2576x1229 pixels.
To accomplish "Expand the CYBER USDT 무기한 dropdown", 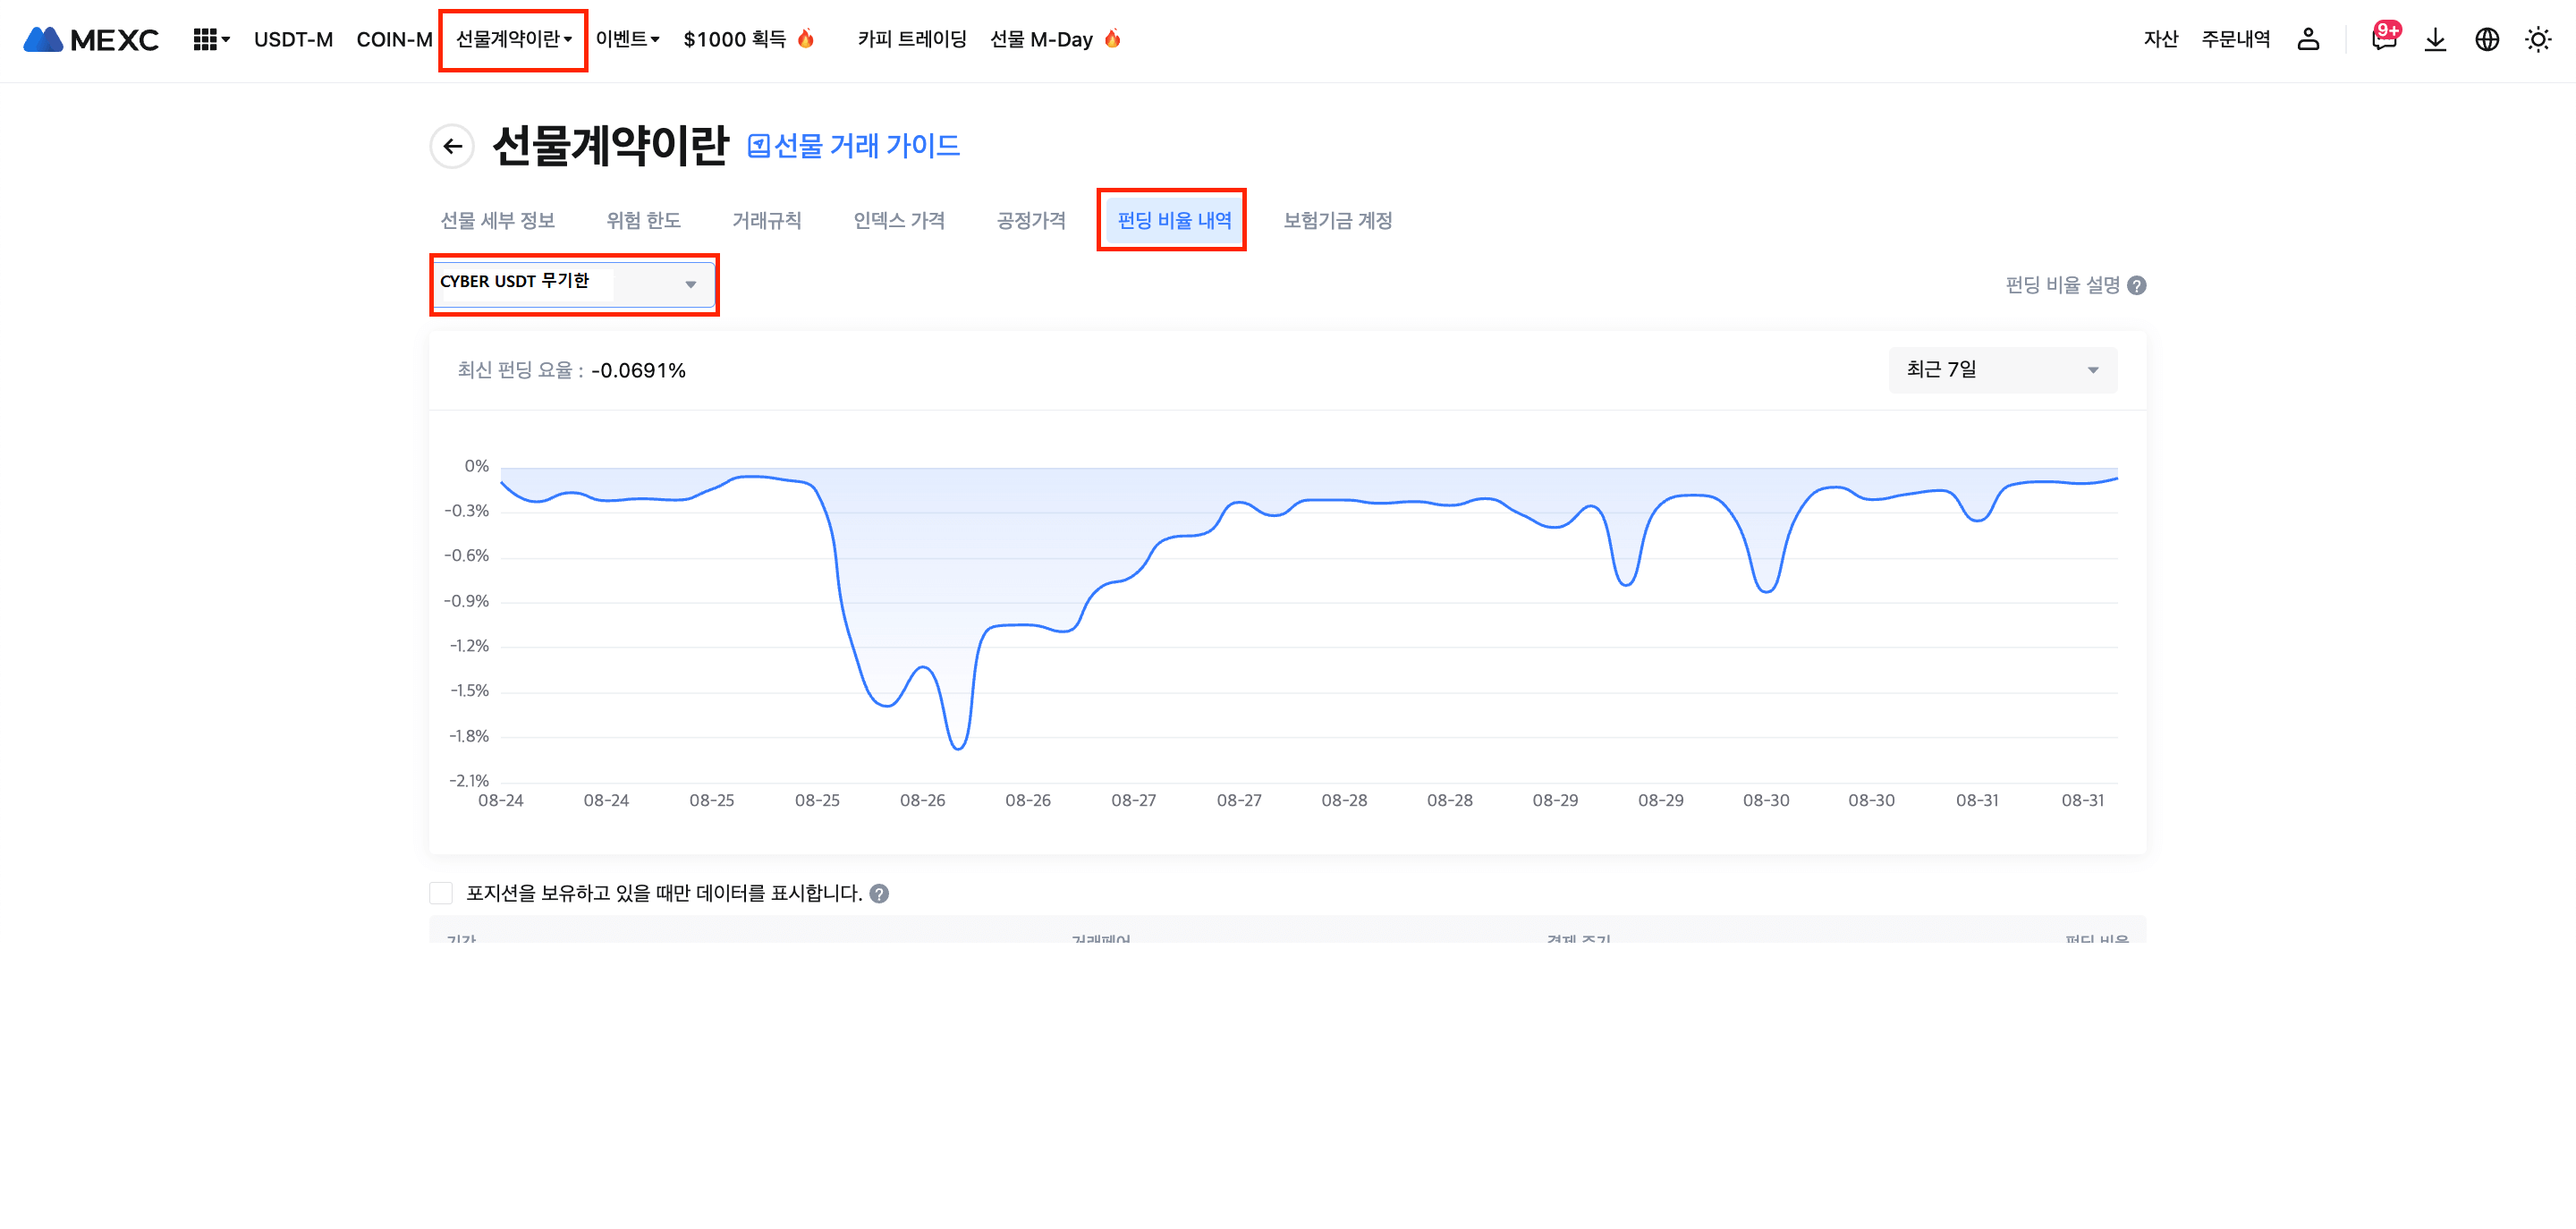I will point(574,284).
